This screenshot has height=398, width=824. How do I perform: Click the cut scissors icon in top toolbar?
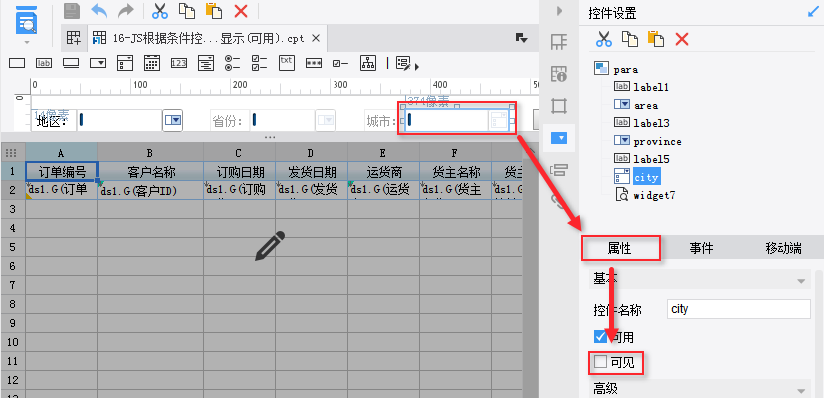(x=160, y=11)
